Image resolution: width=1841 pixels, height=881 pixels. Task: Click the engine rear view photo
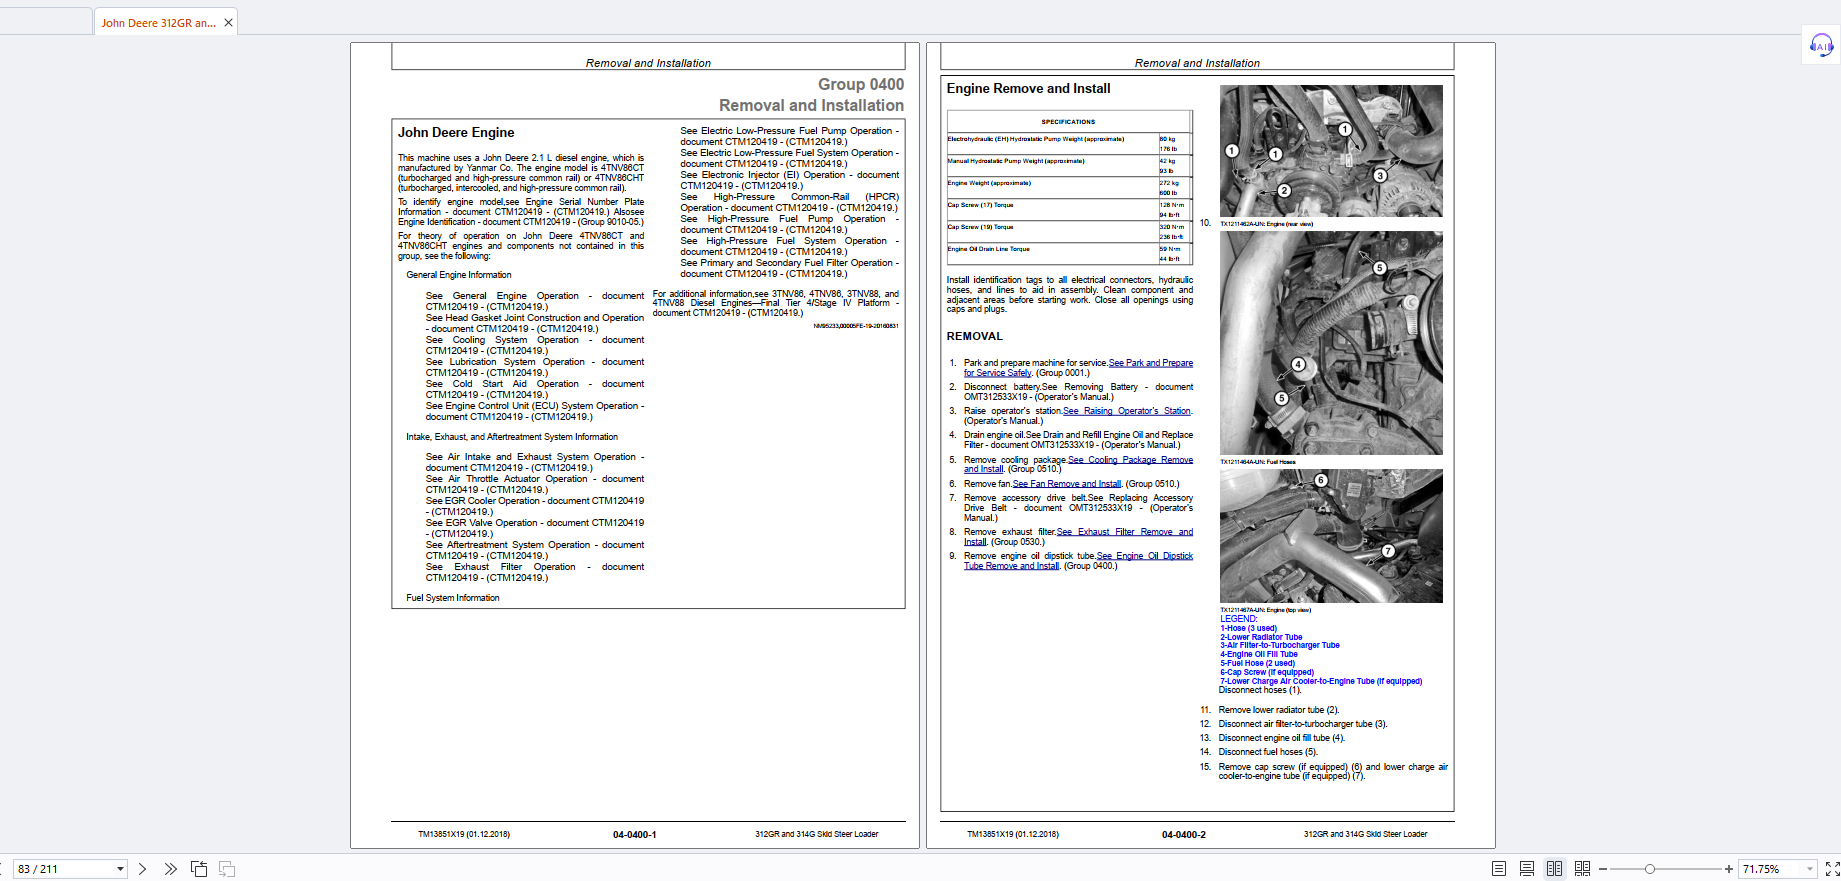[x=1330, y=151]
